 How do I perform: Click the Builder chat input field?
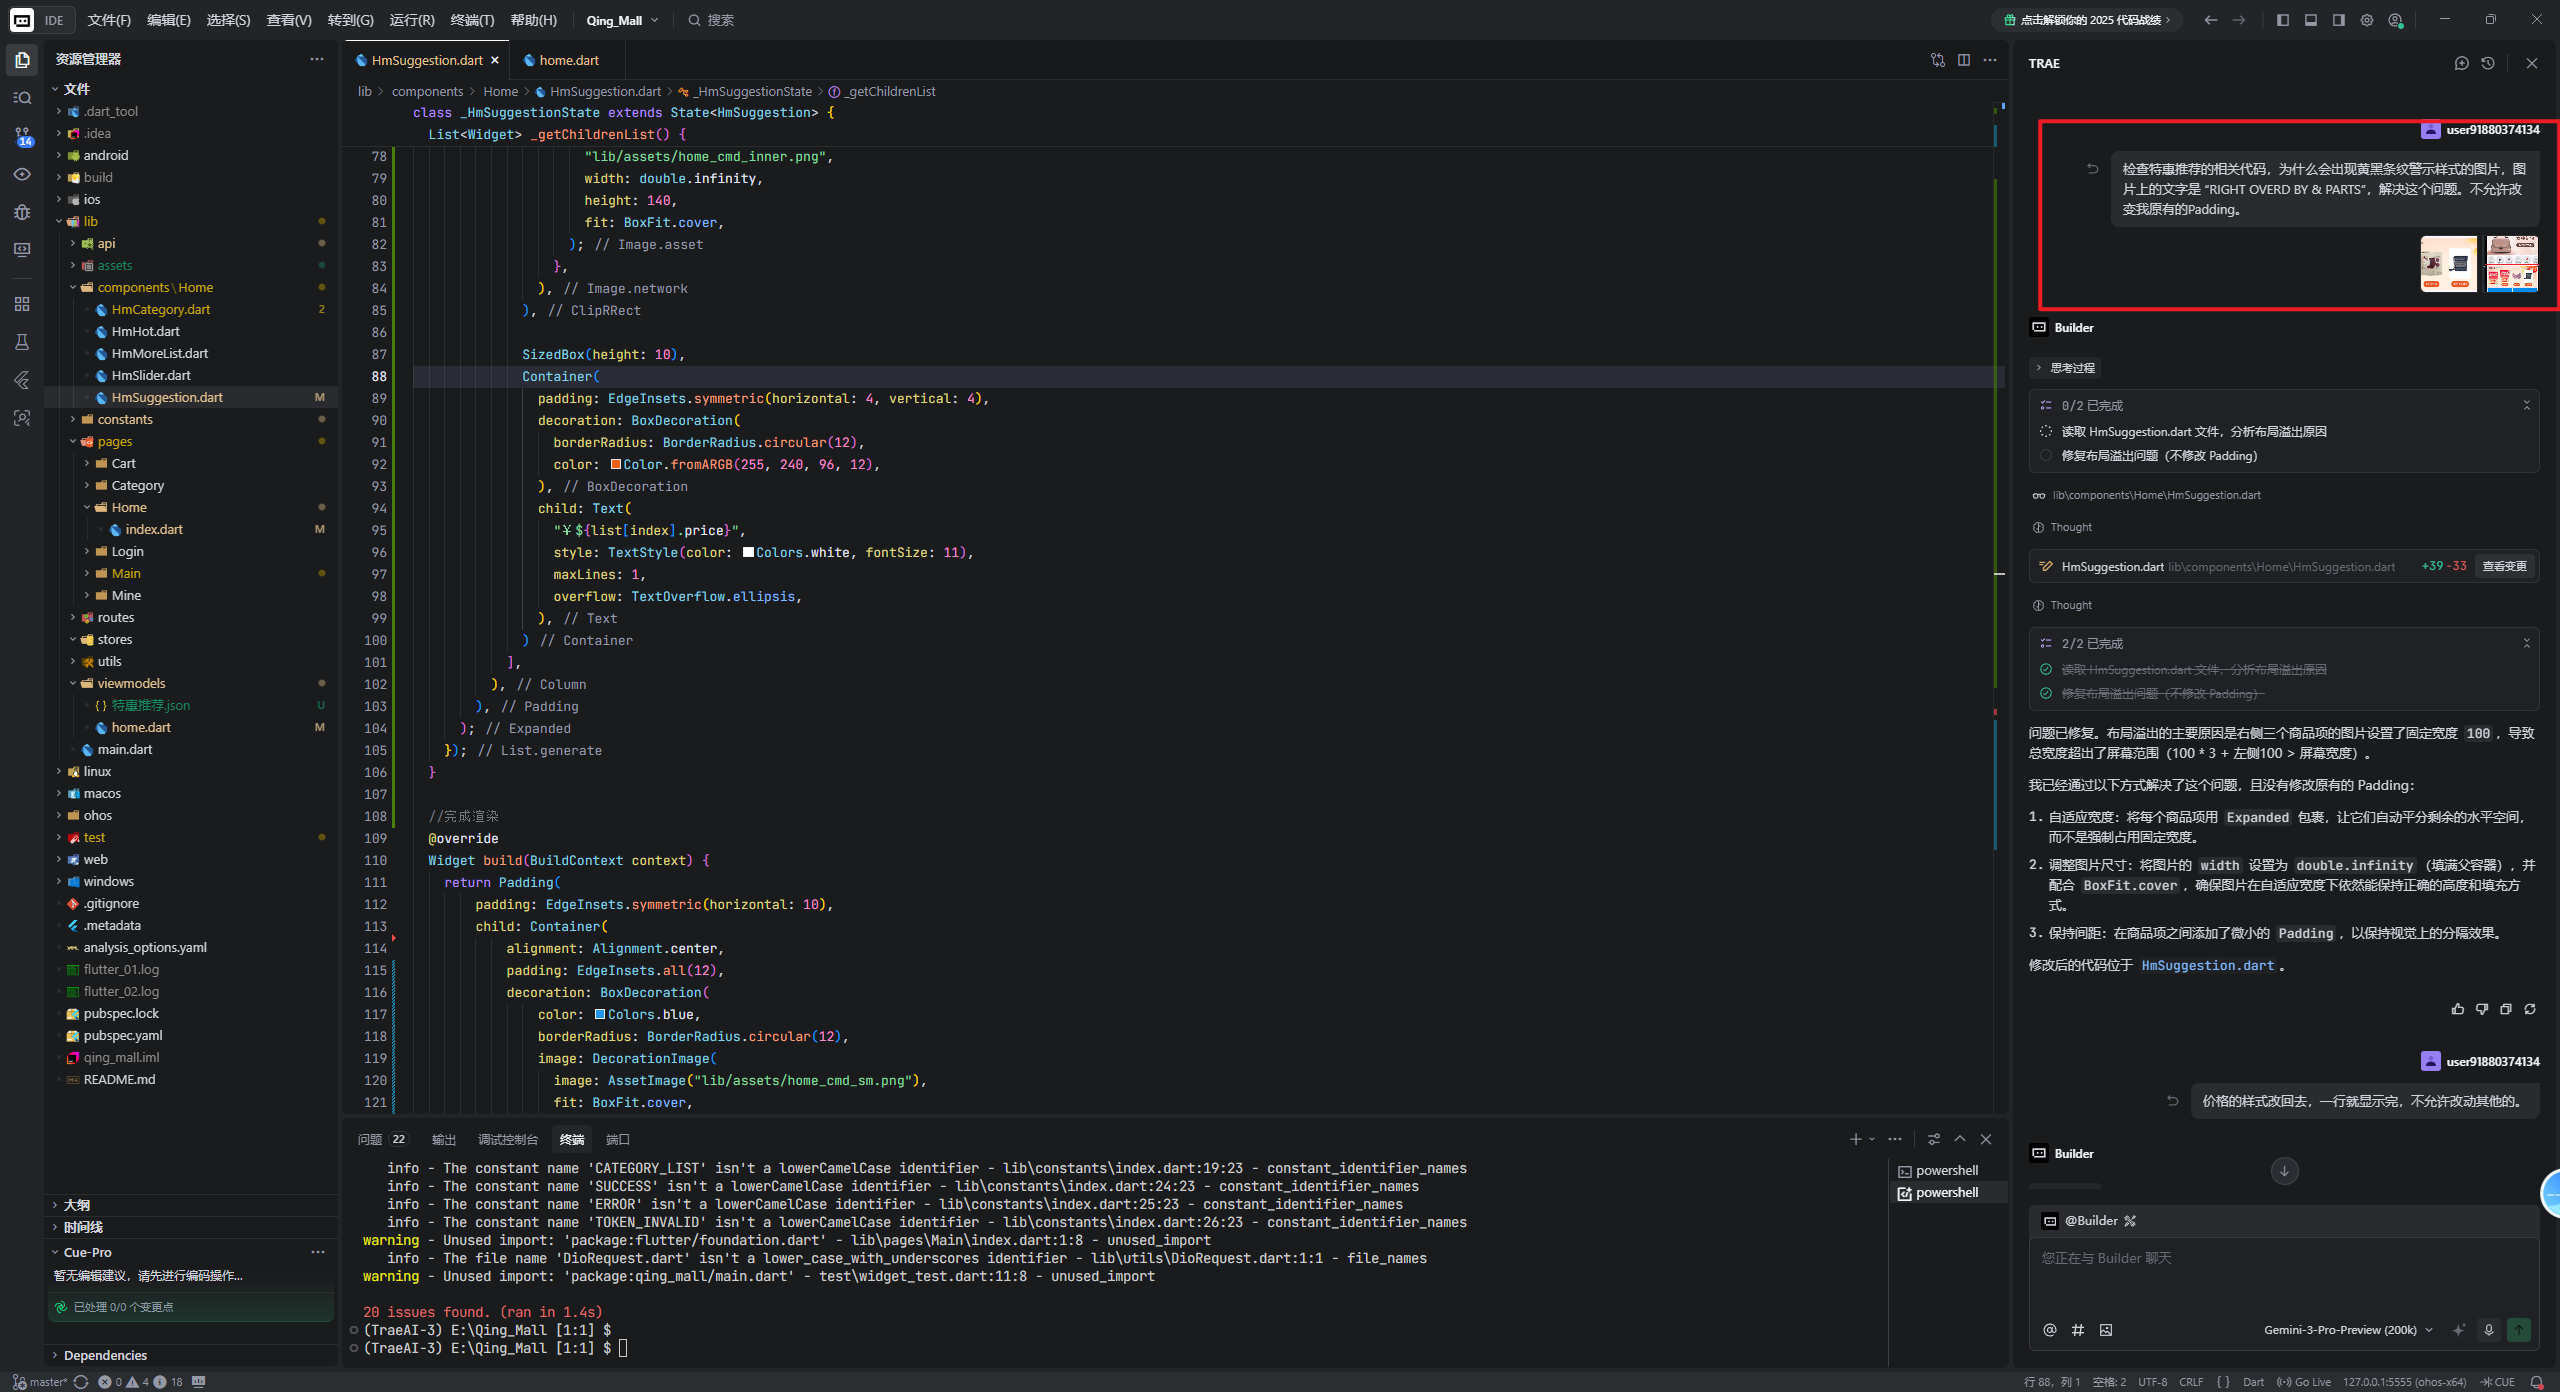click(x=2280, y=1270)
